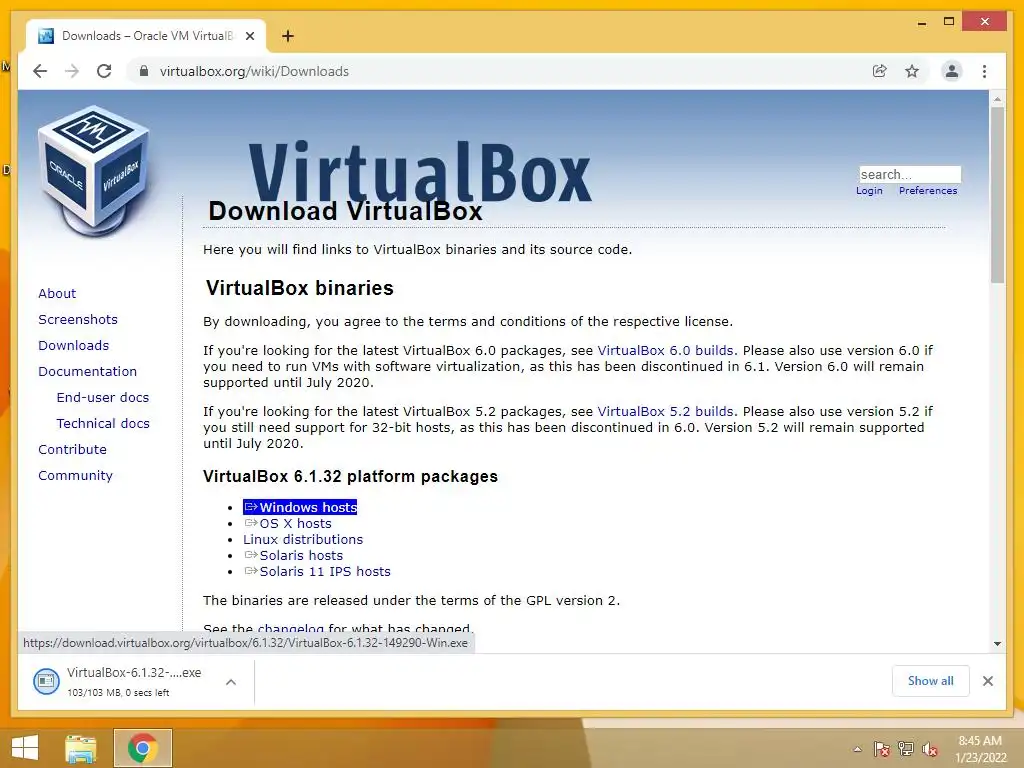Click the downloaded file's installer icon
The image size is (1024, 768).
click(46, 682)
